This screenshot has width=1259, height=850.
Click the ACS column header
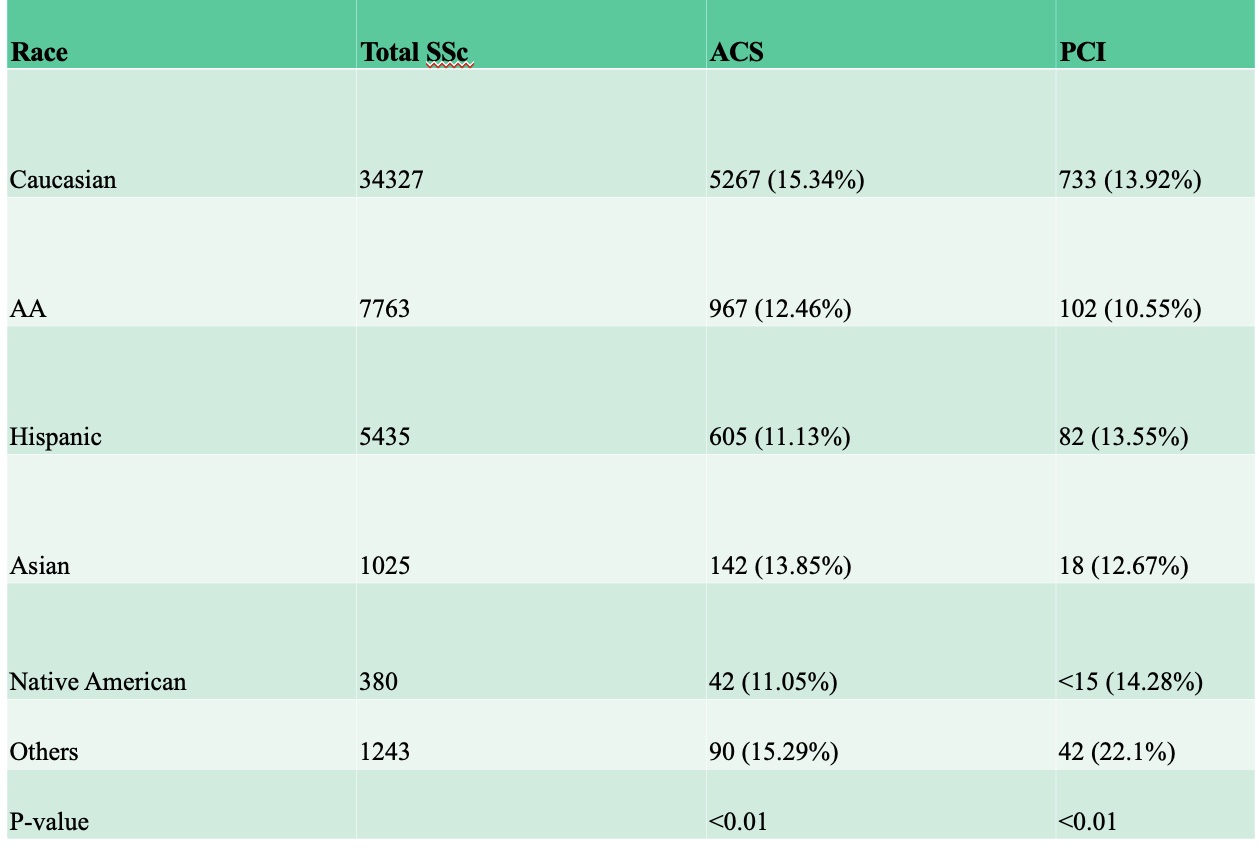point(735,51)
